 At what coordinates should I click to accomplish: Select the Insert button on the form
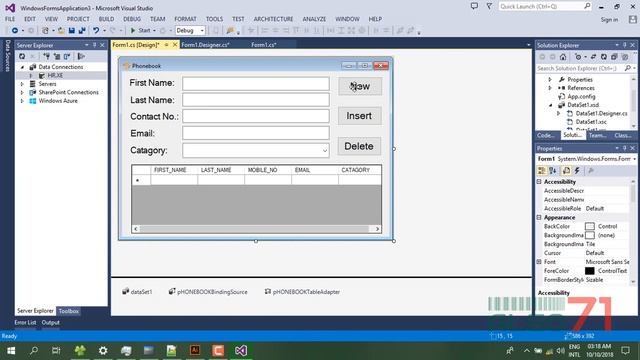tap(360, 116)
